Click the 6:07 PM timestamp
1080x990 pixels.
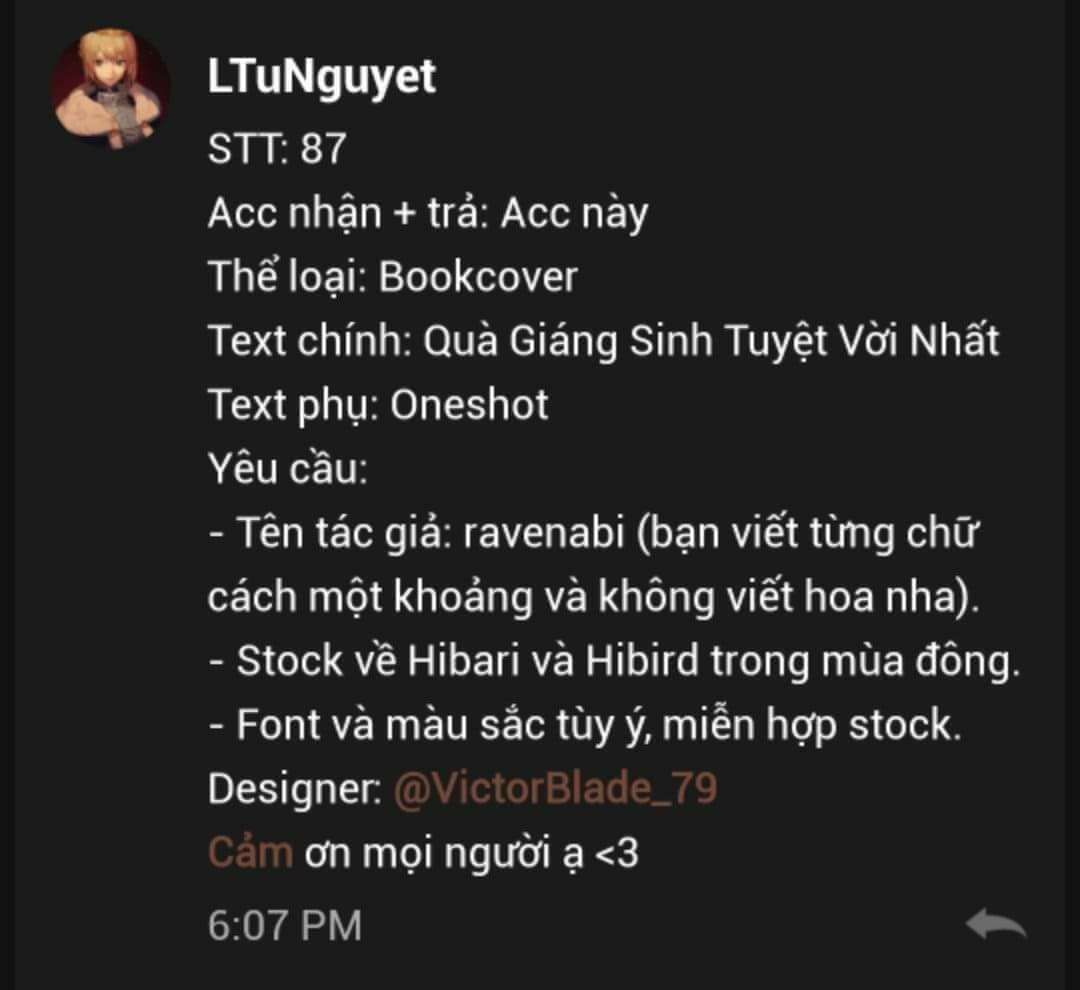pyautogui.click(x=284, y=925)
